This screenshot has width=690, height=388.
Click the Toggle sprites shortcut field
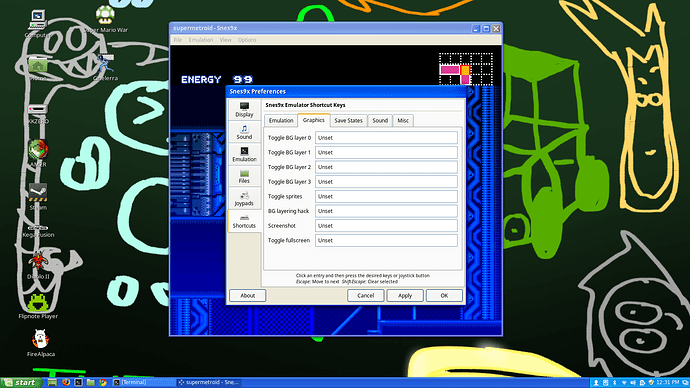[386, 196]
